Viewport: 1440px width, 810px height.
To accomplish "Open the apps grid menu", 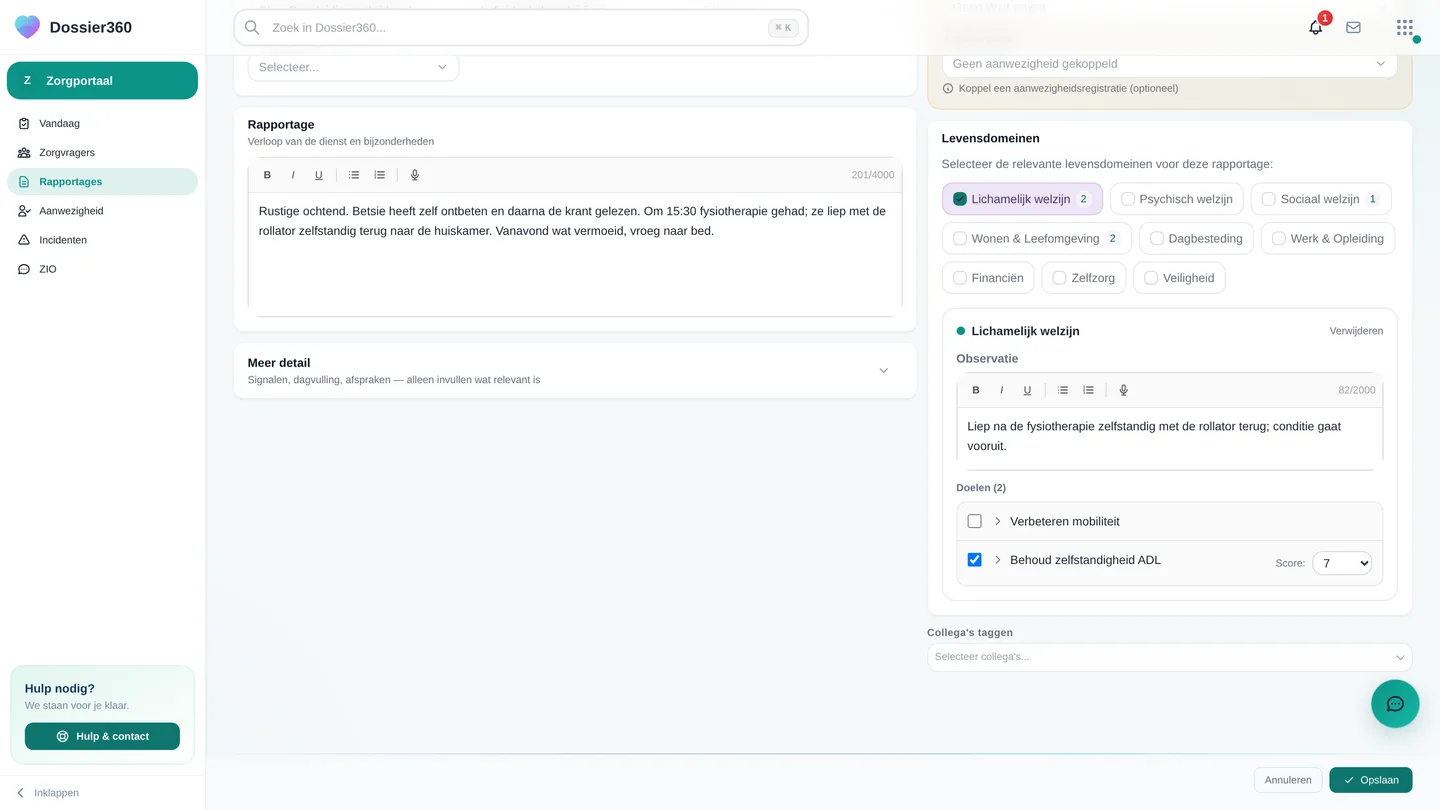I will tap(1405, 27).
